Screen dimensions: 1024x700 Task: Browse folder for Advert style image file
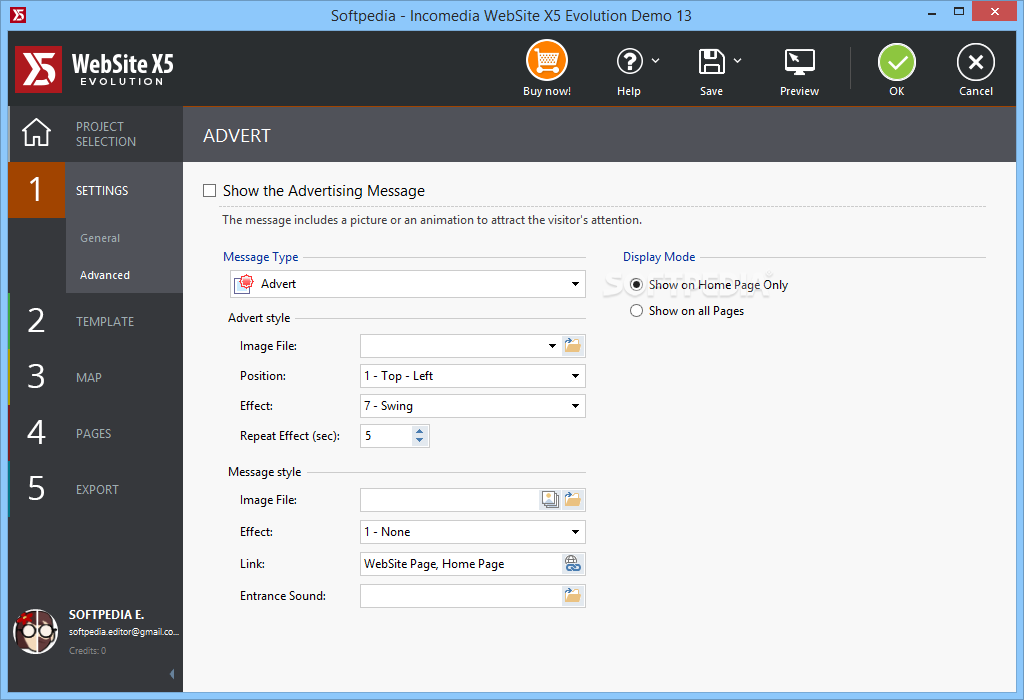tap(573, 345)
